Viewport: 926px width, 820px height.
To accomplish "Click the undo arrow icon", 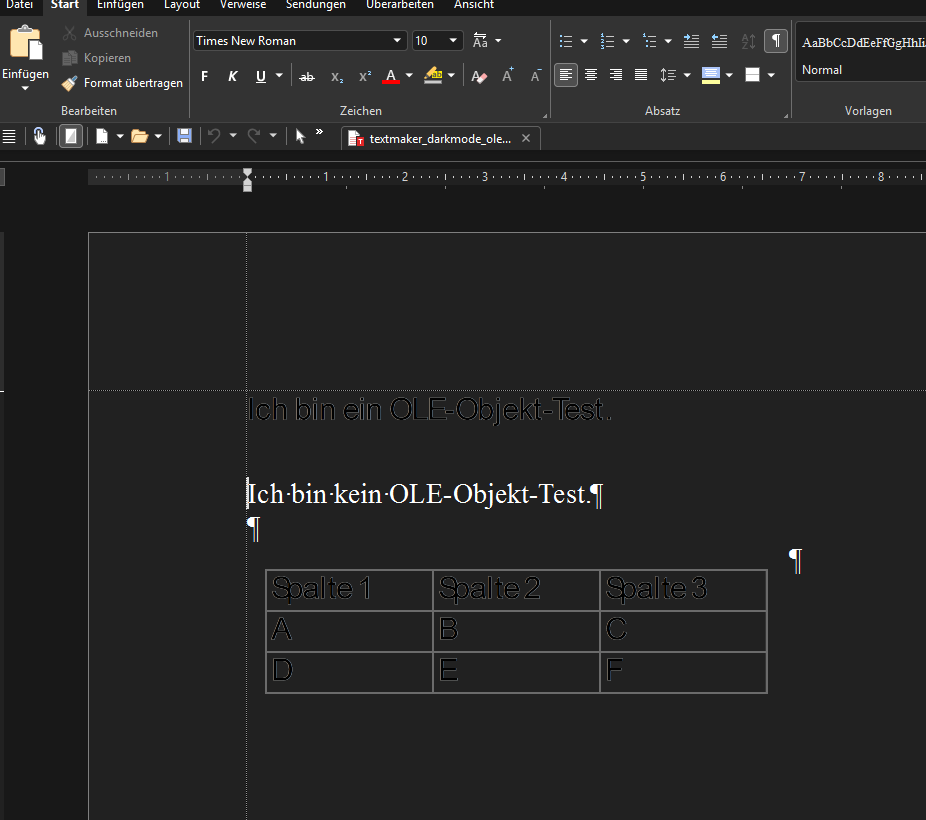I will 214,136.
